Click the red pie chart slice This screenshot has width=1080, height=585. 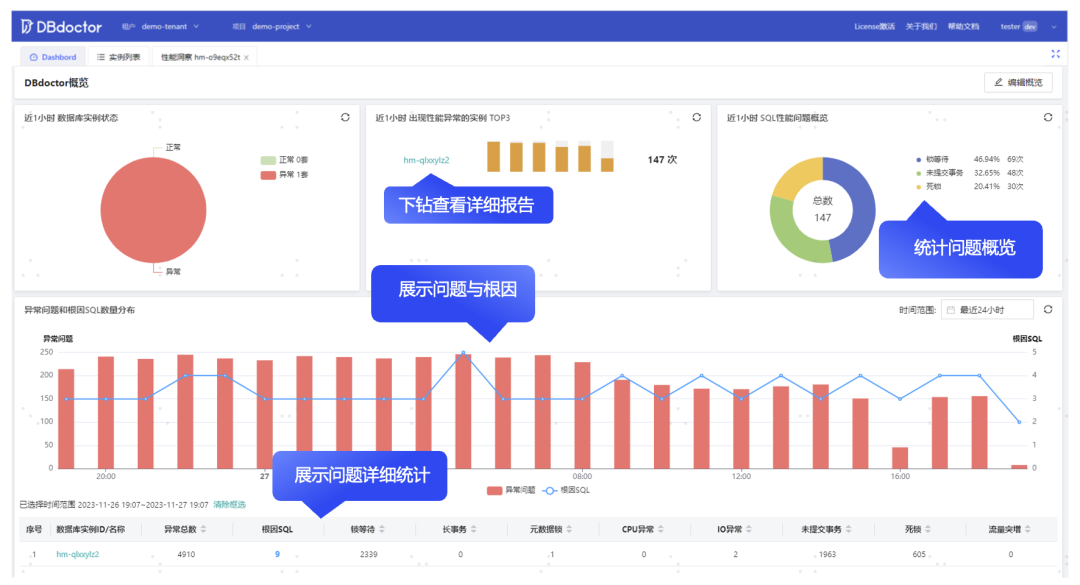[153, 210]
